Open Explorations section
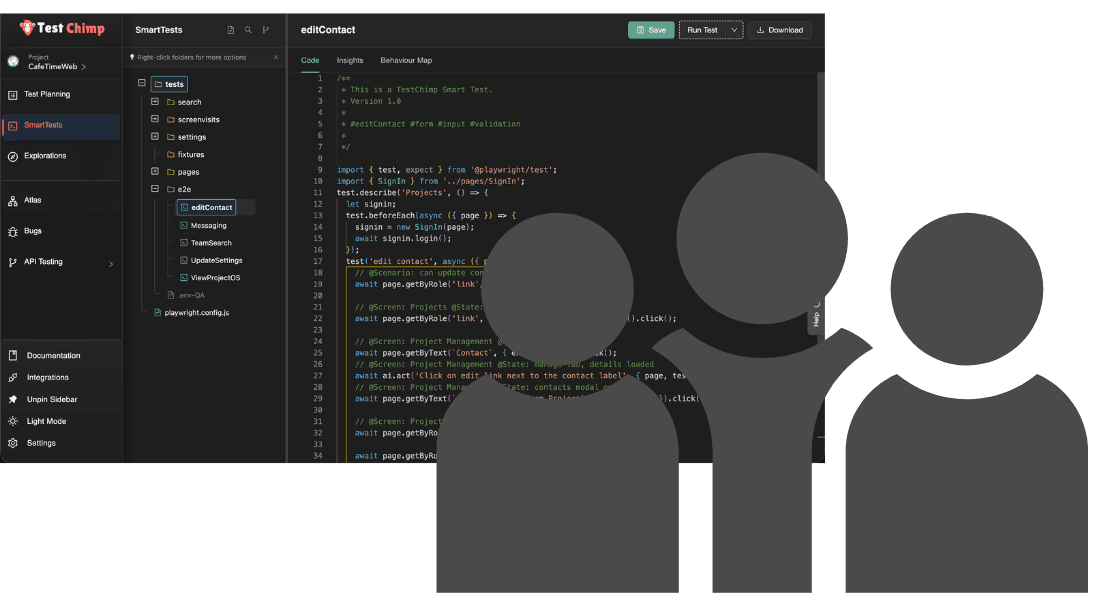This screenshot has height=605, width=1100. click(45, 156)
